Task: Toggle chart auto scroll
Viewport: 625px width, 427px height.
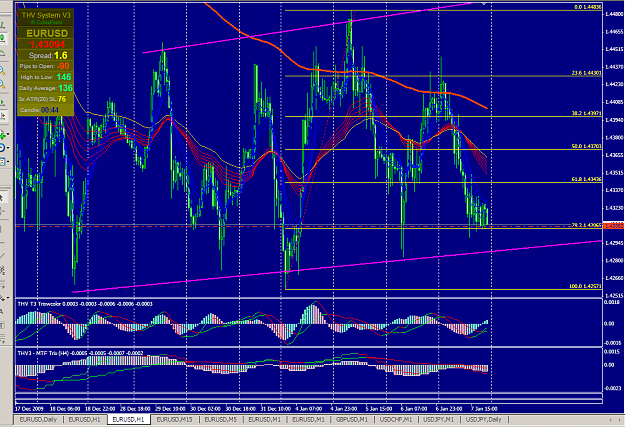Action: (2, 102)
